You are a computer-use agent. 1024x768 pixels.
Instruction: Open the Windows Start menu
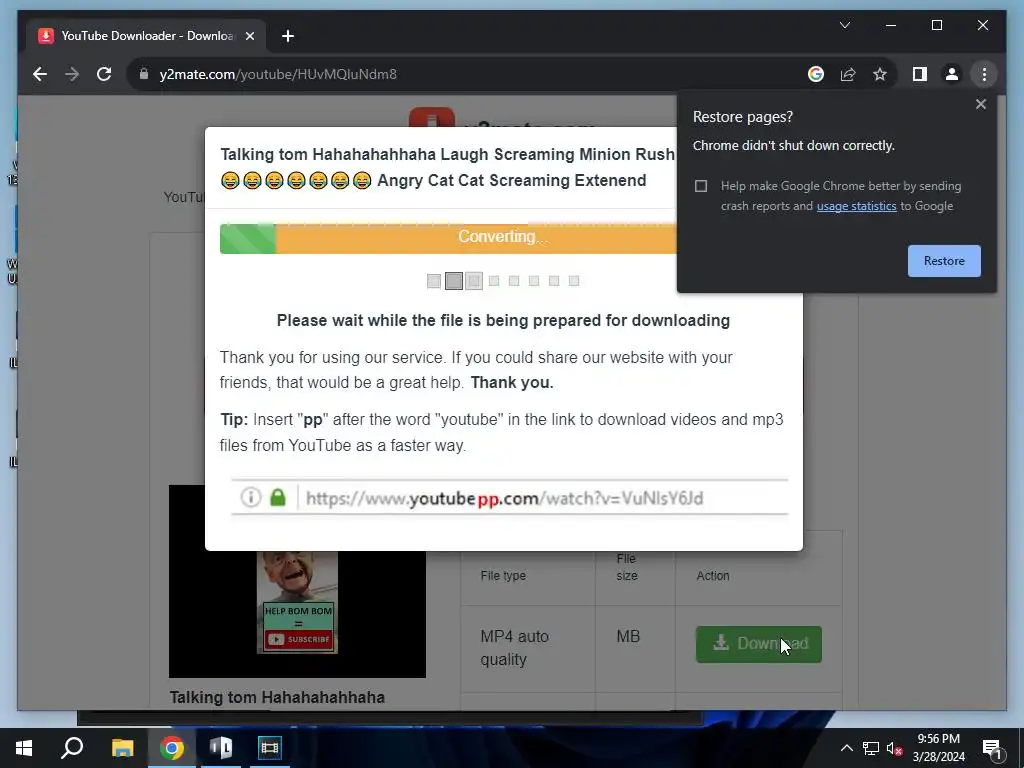[24, 748]
